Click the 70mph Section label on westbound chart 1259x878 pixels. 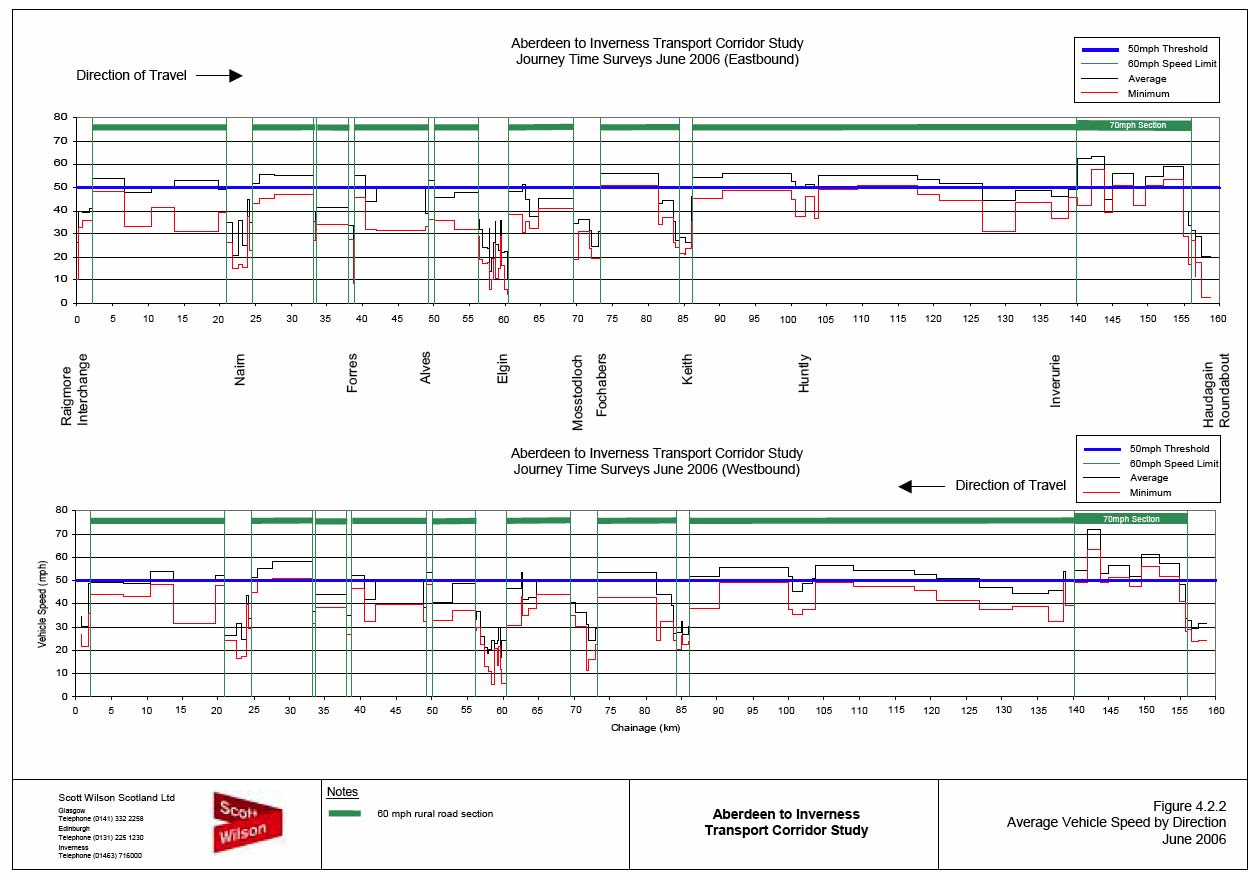pyautogui.click(x=1131, y=519)
